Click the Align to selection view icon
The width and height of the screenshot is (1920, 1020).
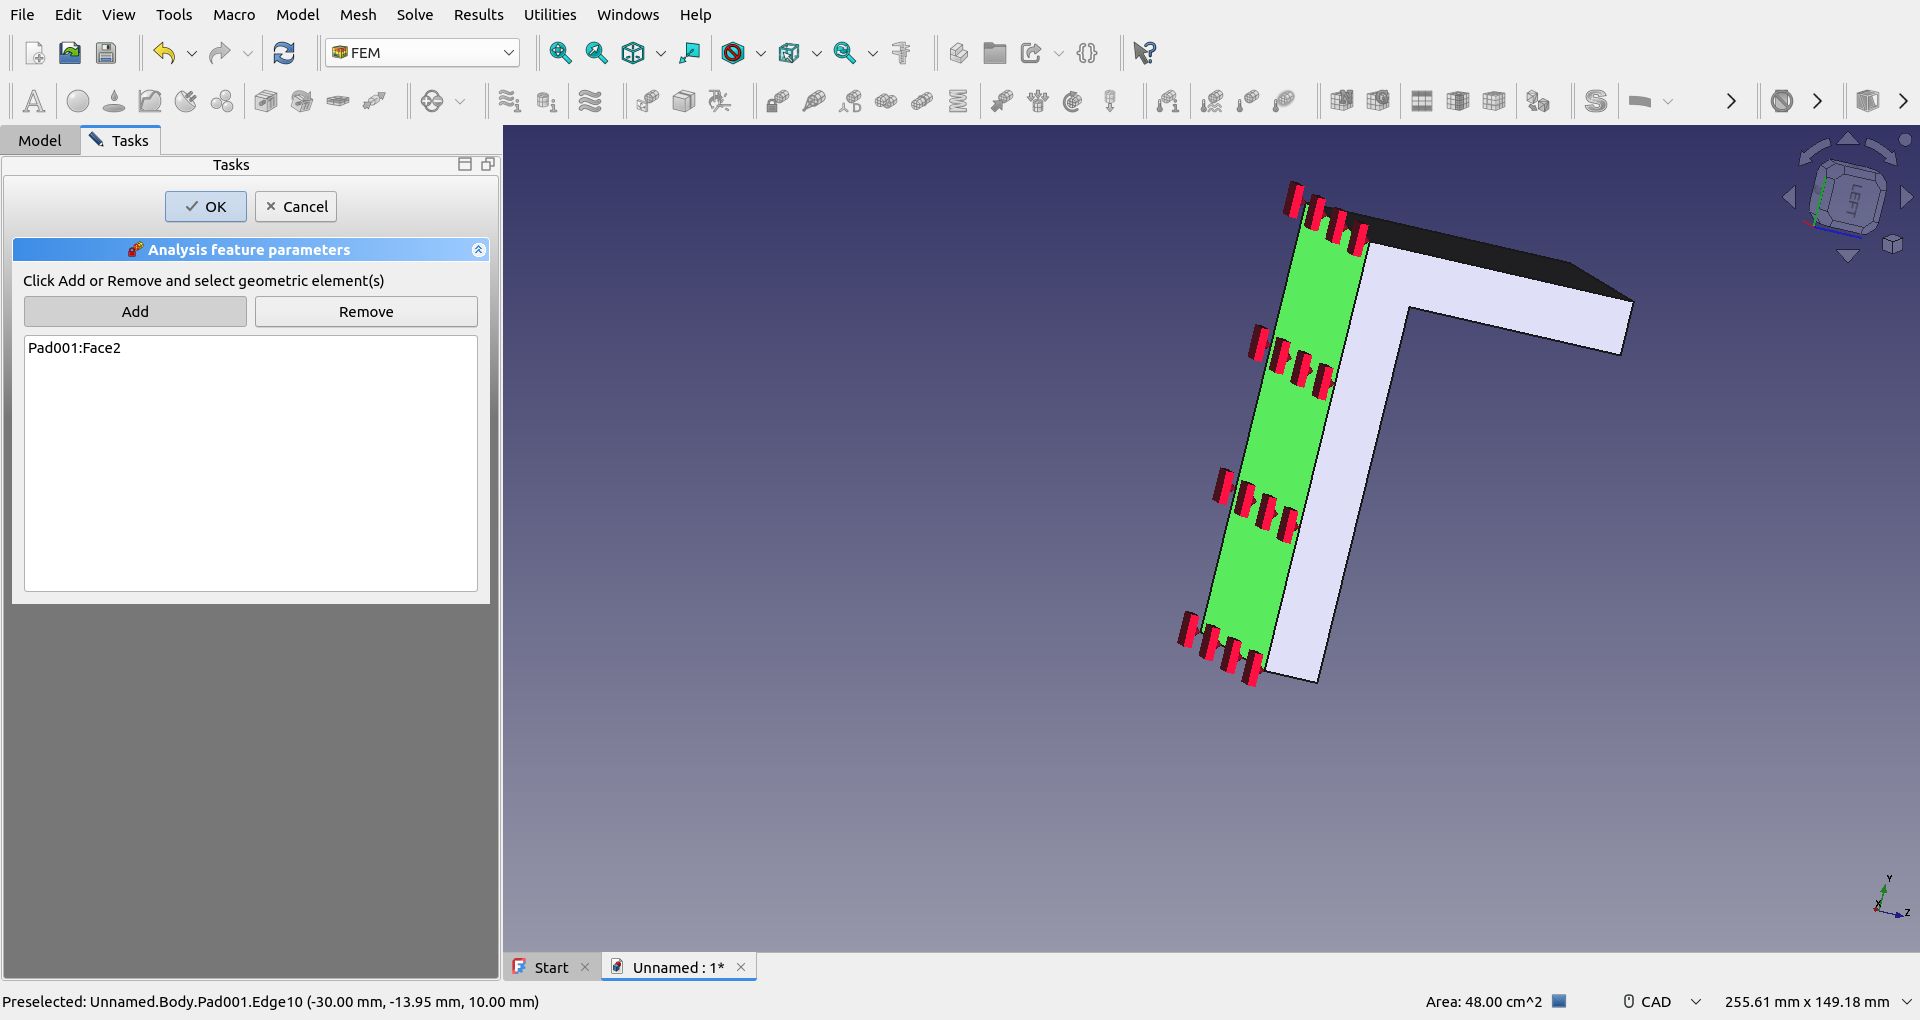(689, 53)
